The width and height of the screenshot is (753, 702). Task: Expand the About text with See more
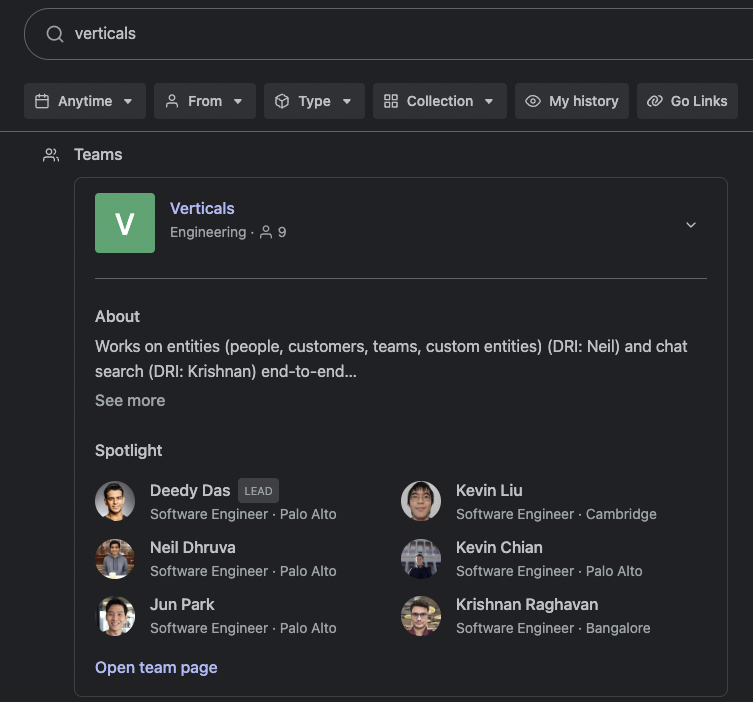[x=130, y=400]
